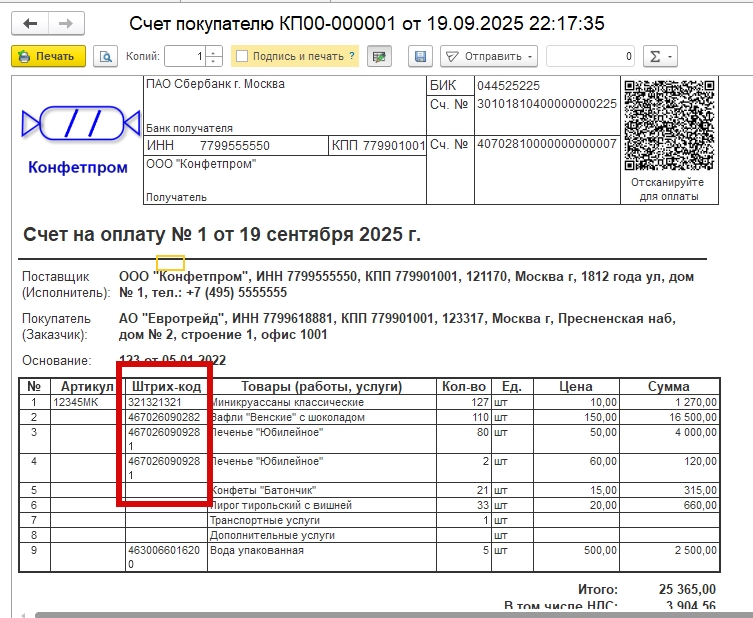Go forward with the right arrow button
Viewport: 753px width, 618px height.
[66, 23]
